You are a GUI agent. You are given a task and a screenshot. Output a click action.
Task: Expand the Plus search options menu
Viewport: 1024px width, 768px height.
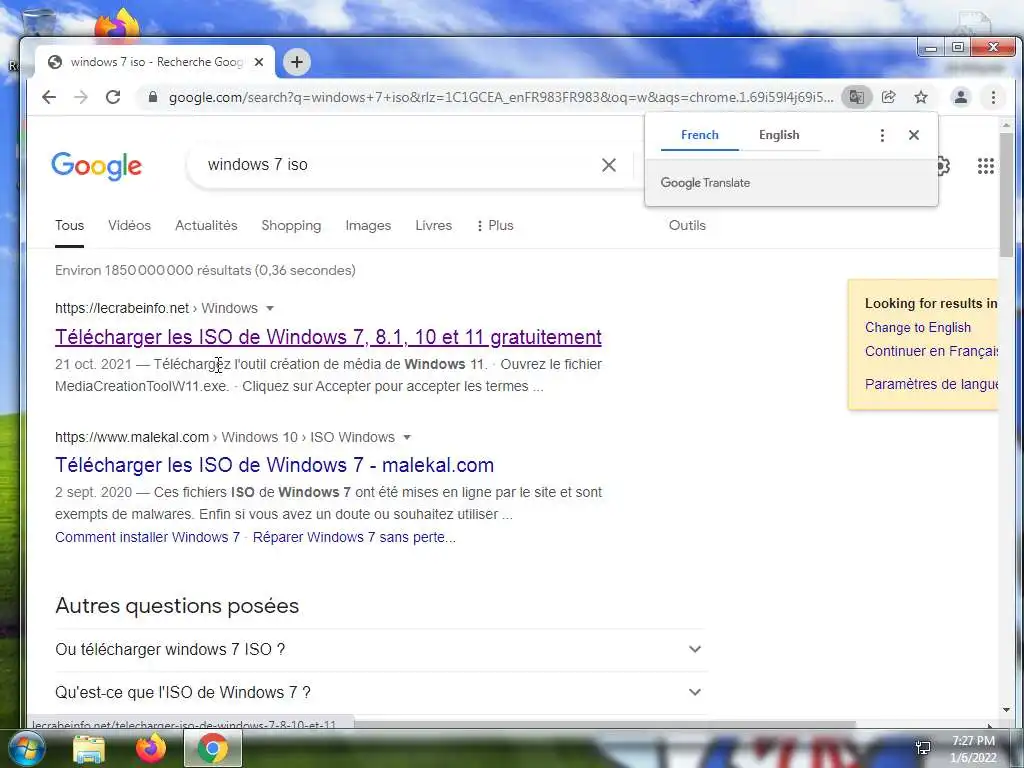tap(495, 225)
